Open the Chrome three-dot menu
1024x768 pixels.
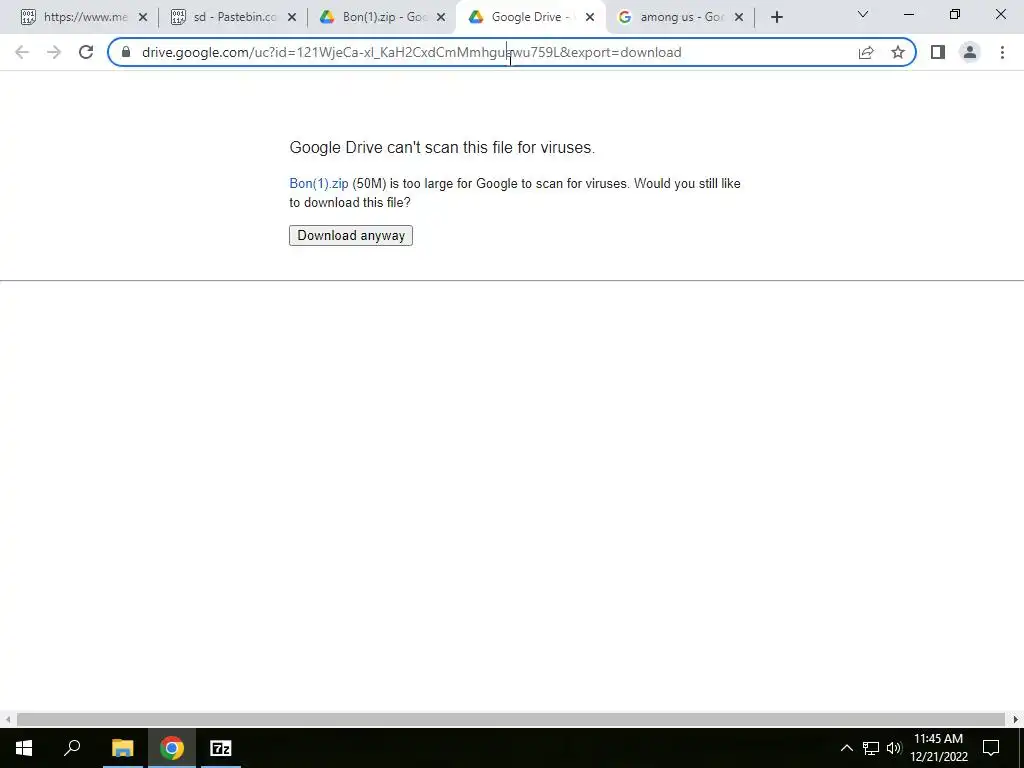coord(1002,52)
